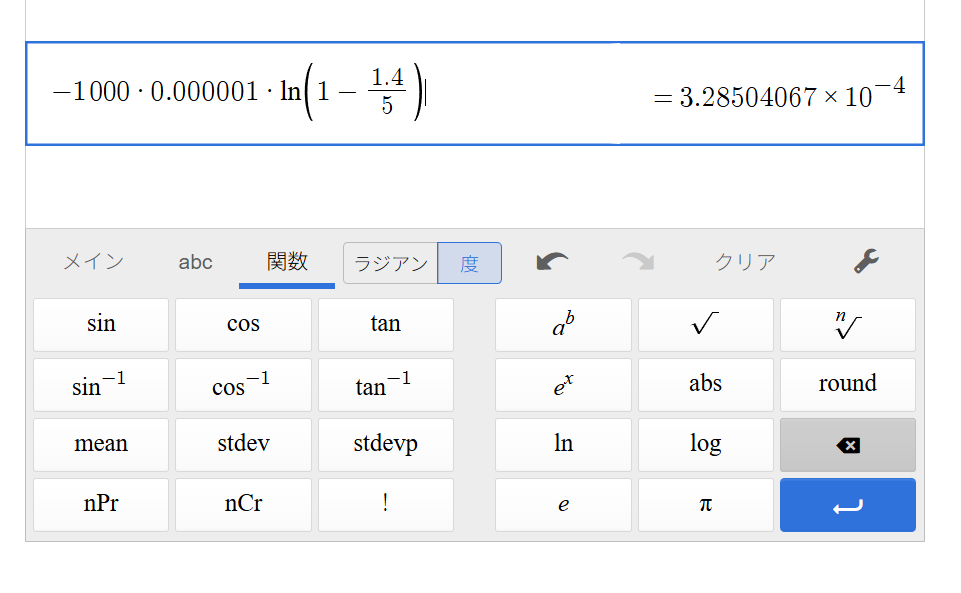
Task: Insert the square root symbol
Action: click(705, 325)
